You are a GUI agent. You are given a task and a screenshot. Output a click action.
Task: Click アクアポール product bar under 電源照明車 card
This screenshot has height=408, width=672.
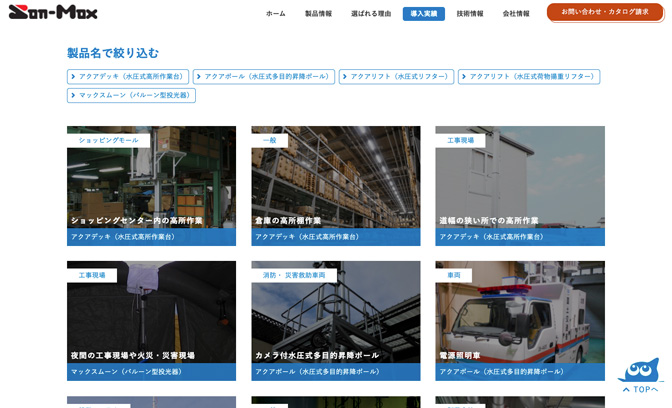pyautogui.click(x=520, y=372)
